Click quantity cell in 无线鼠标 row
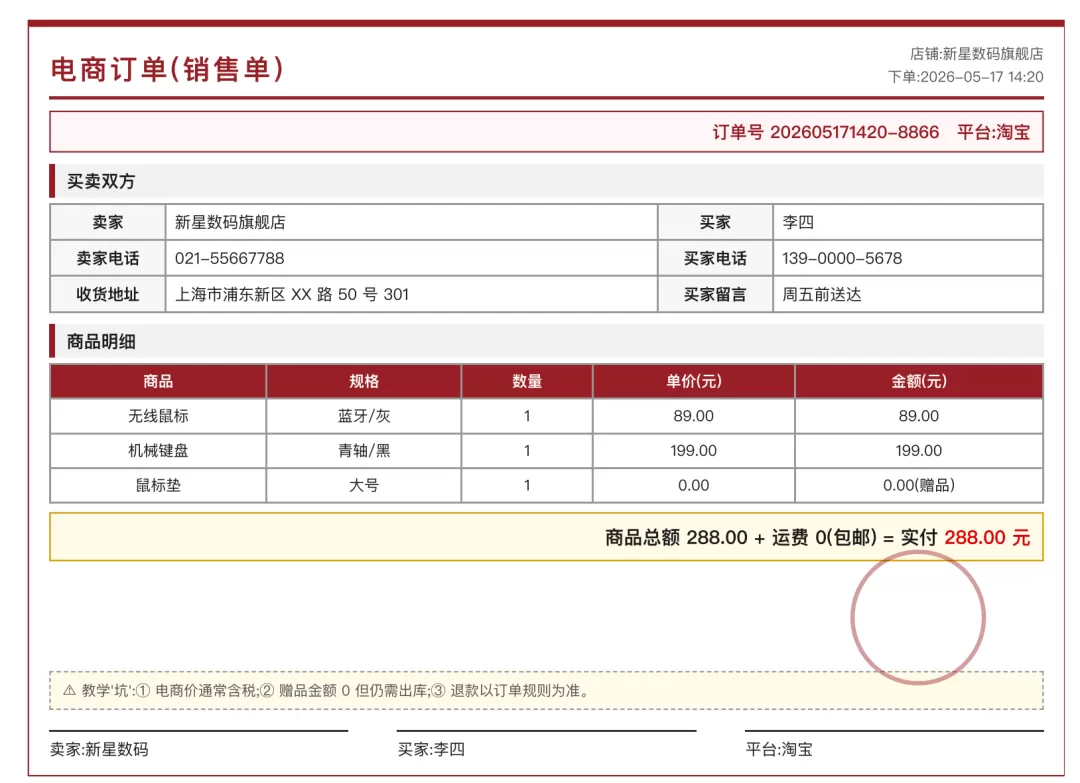The width and height of the screenshot is (1080, 783). (x=527, y=416)
